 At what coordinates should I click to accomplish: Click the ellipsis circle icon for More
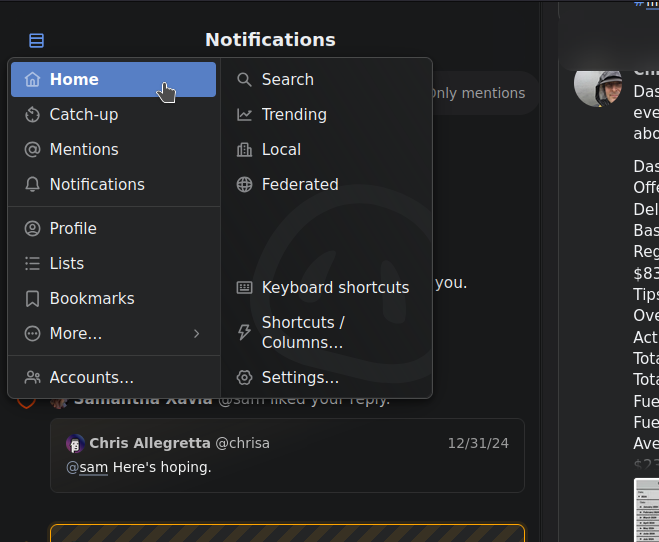click(32, 334)
